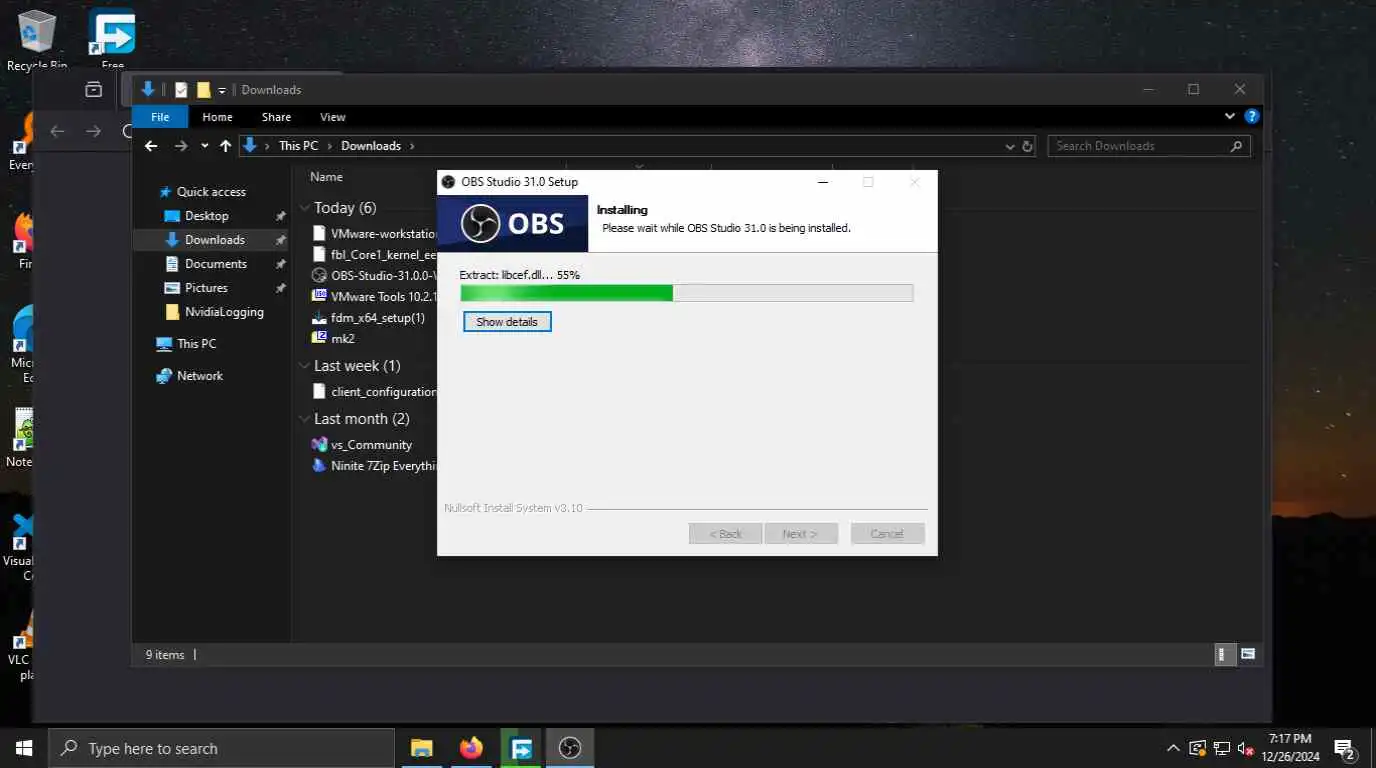Click the network tray icon

click(x=1222, y=748)
